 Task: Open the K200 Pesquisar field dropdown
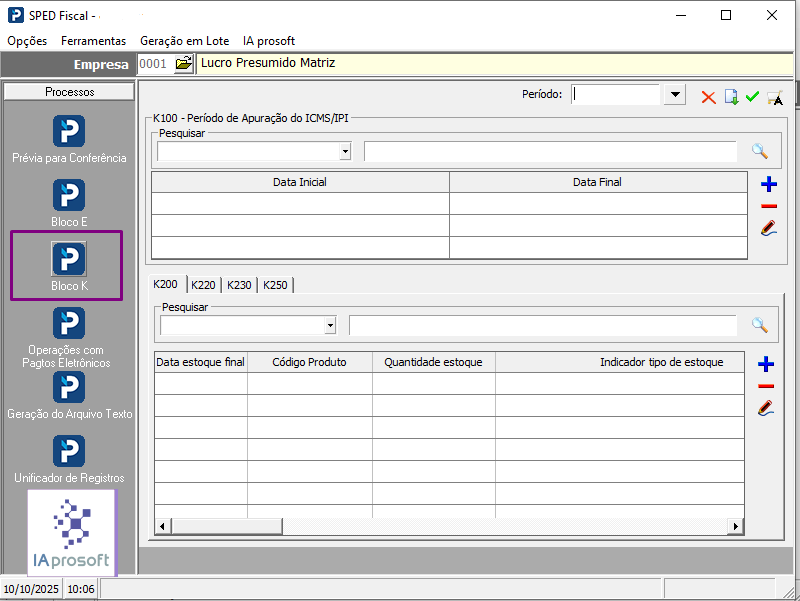330,326
